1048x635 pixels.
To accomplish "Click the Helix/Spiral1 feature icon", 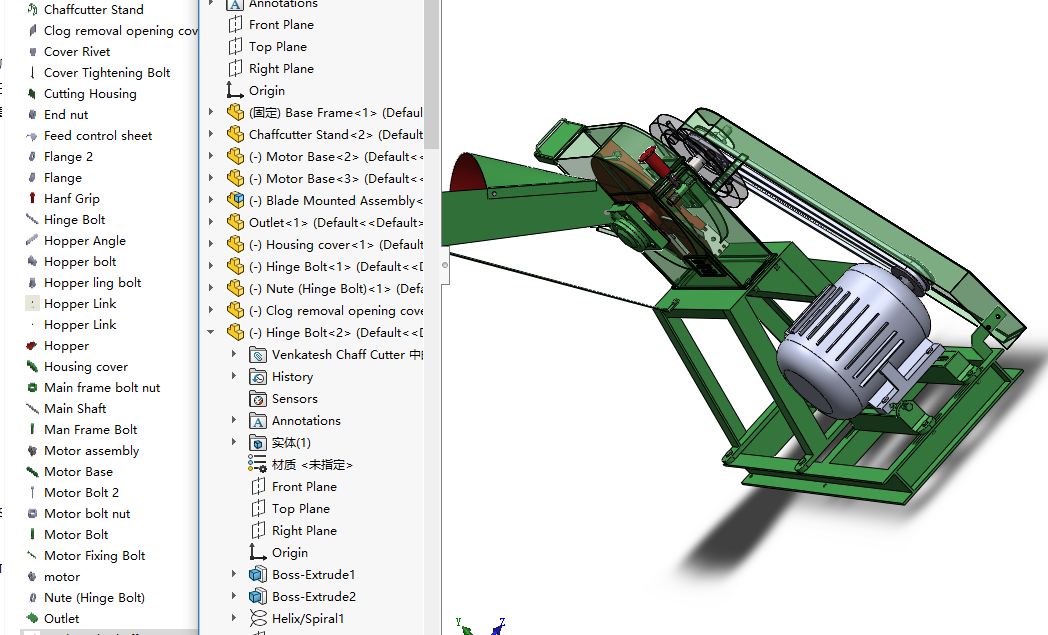I will (x=258, y=618).
